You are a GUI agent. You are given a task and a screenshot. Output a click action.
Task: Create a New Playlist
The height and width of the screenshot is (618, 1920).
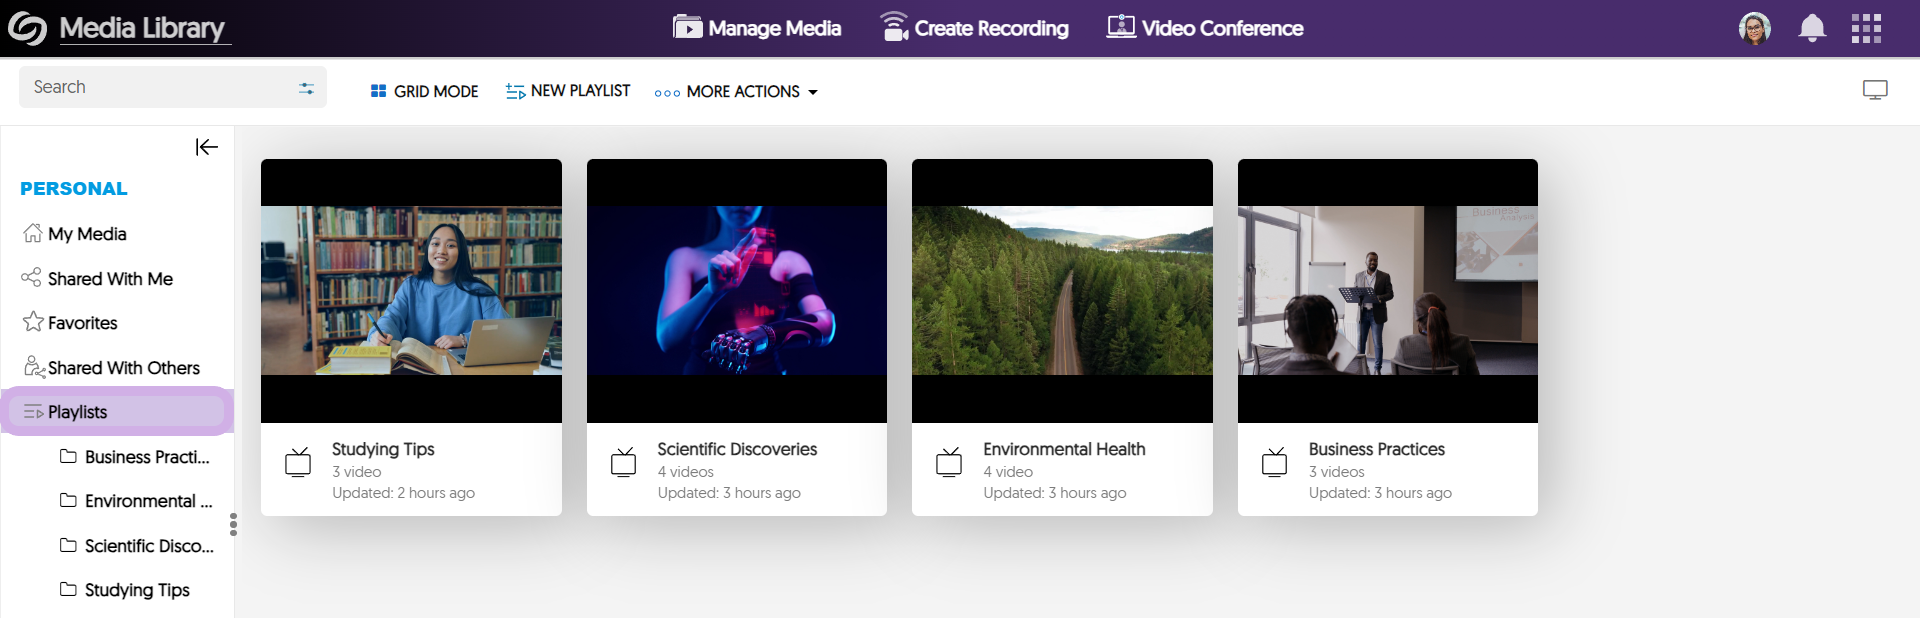pyautogui.click(x=568, y=91)
